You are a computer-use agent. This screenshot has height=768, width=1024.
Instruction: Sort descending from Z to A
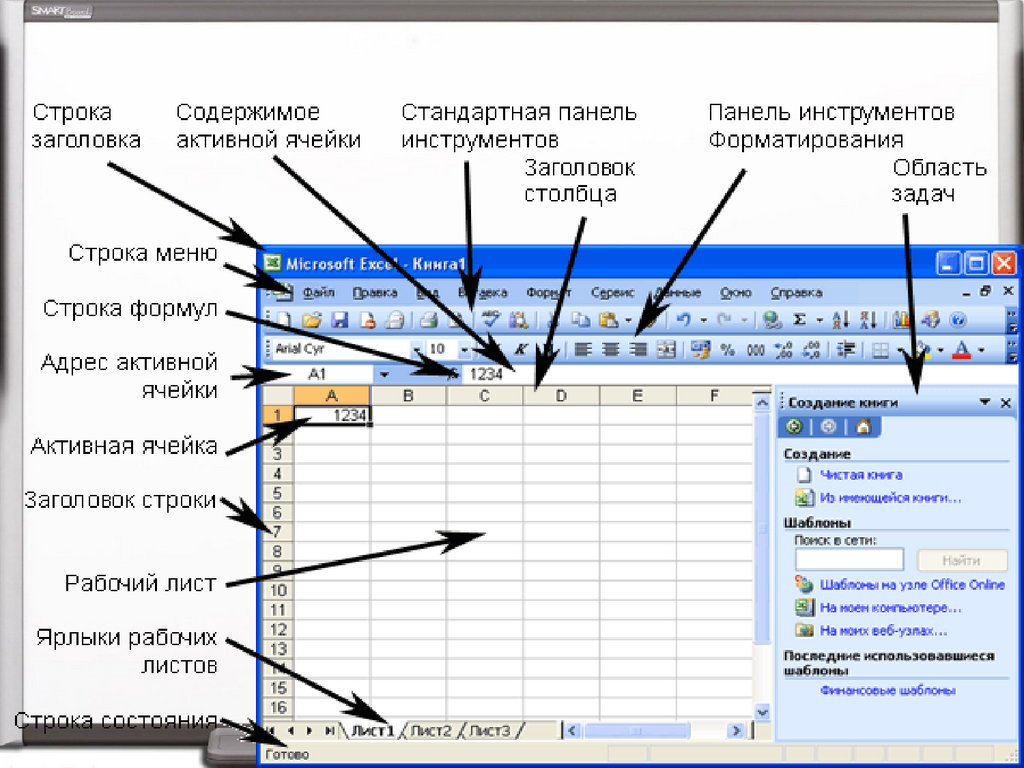(868, 320)
